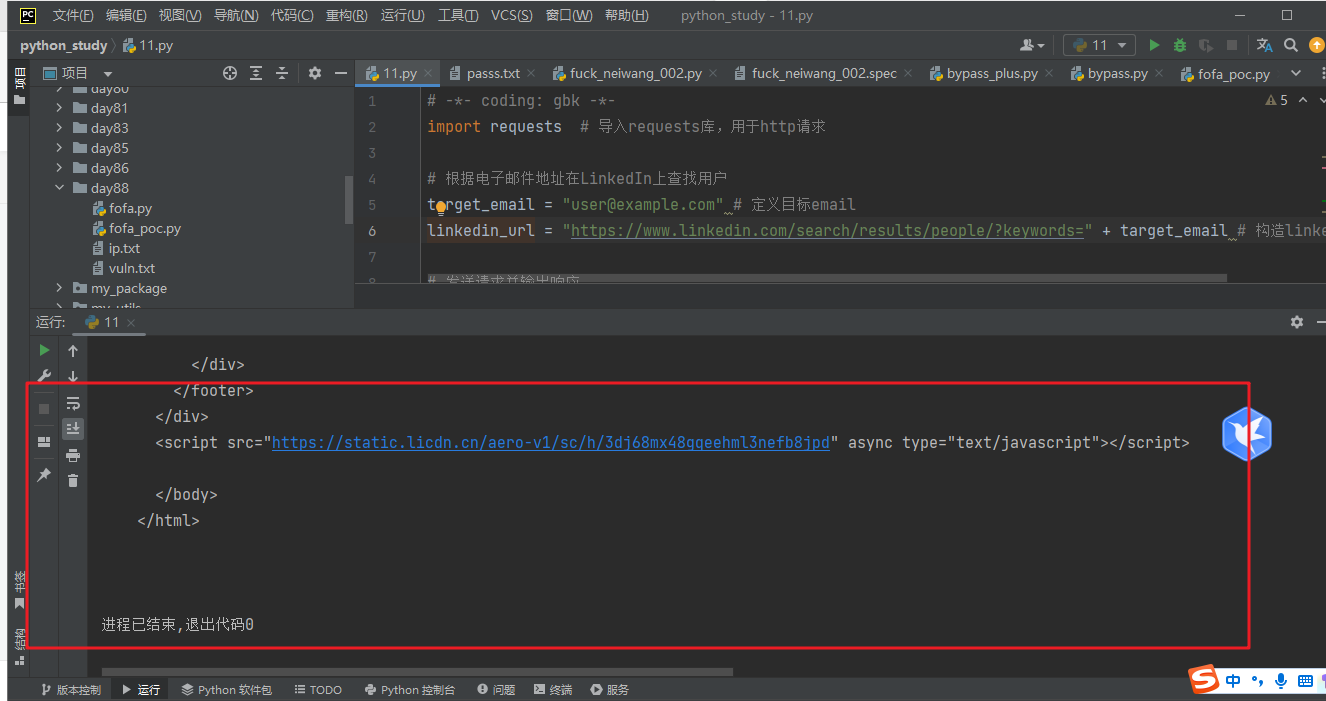The width and height of the screenshot is (1326, 701).
Task: Start a Debug session with the bug icon
Action: click(x=1180, y=45)
